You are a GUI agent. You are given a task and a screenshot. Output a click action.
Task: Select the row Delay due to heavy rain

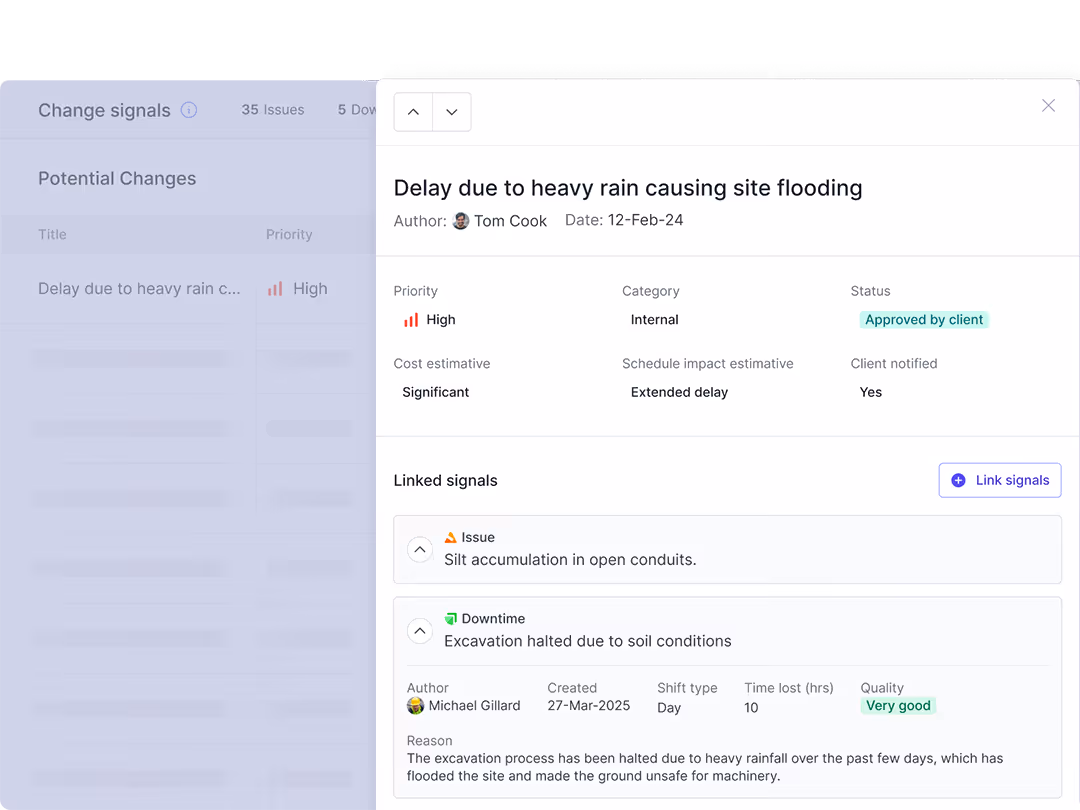point(139,288)
